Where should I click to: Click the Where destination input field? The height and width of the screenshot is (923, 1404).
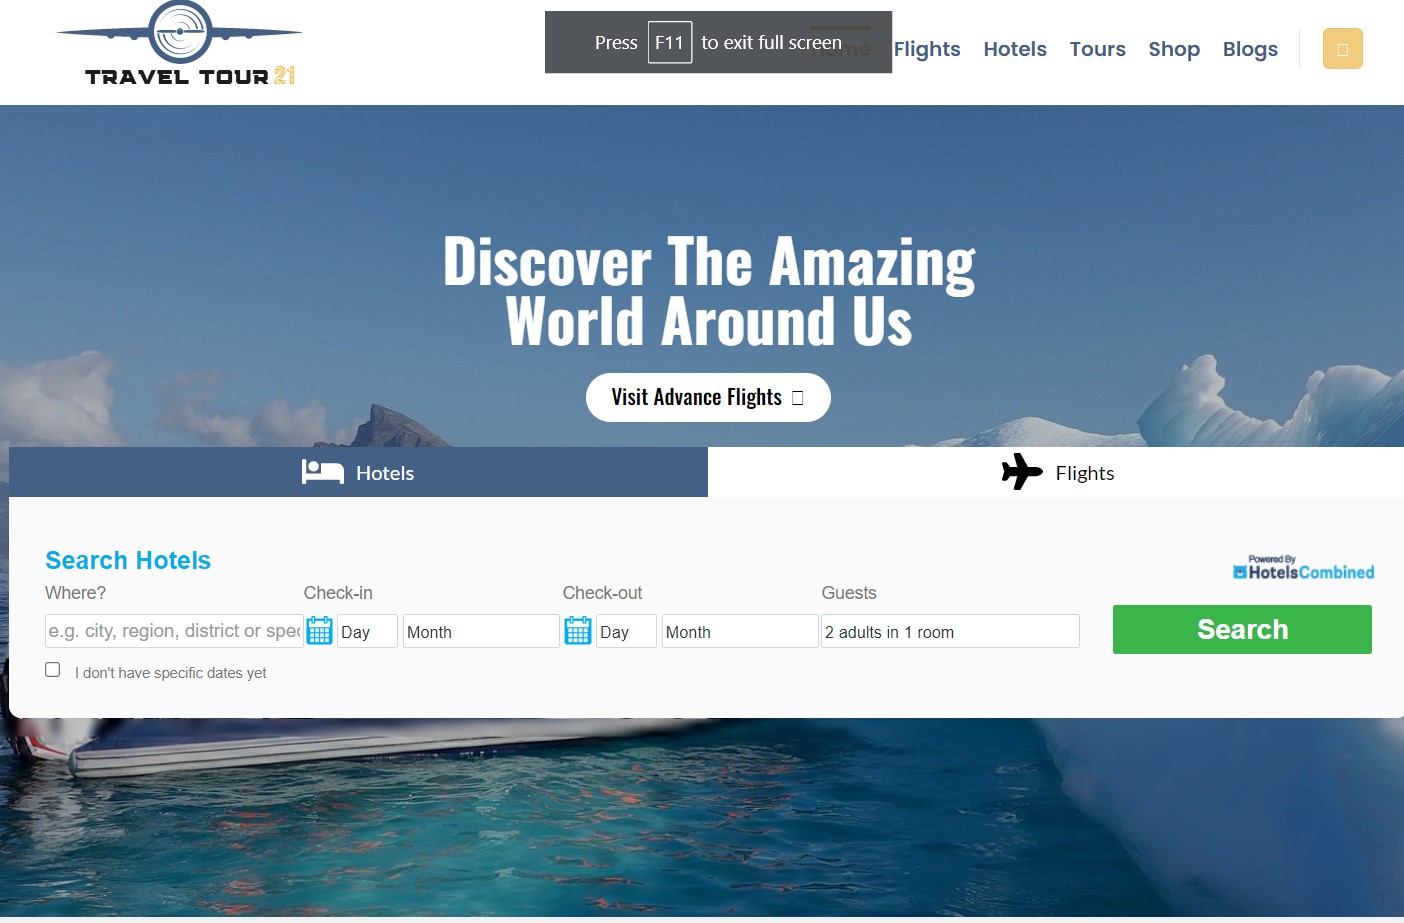(x=174, y=631)
